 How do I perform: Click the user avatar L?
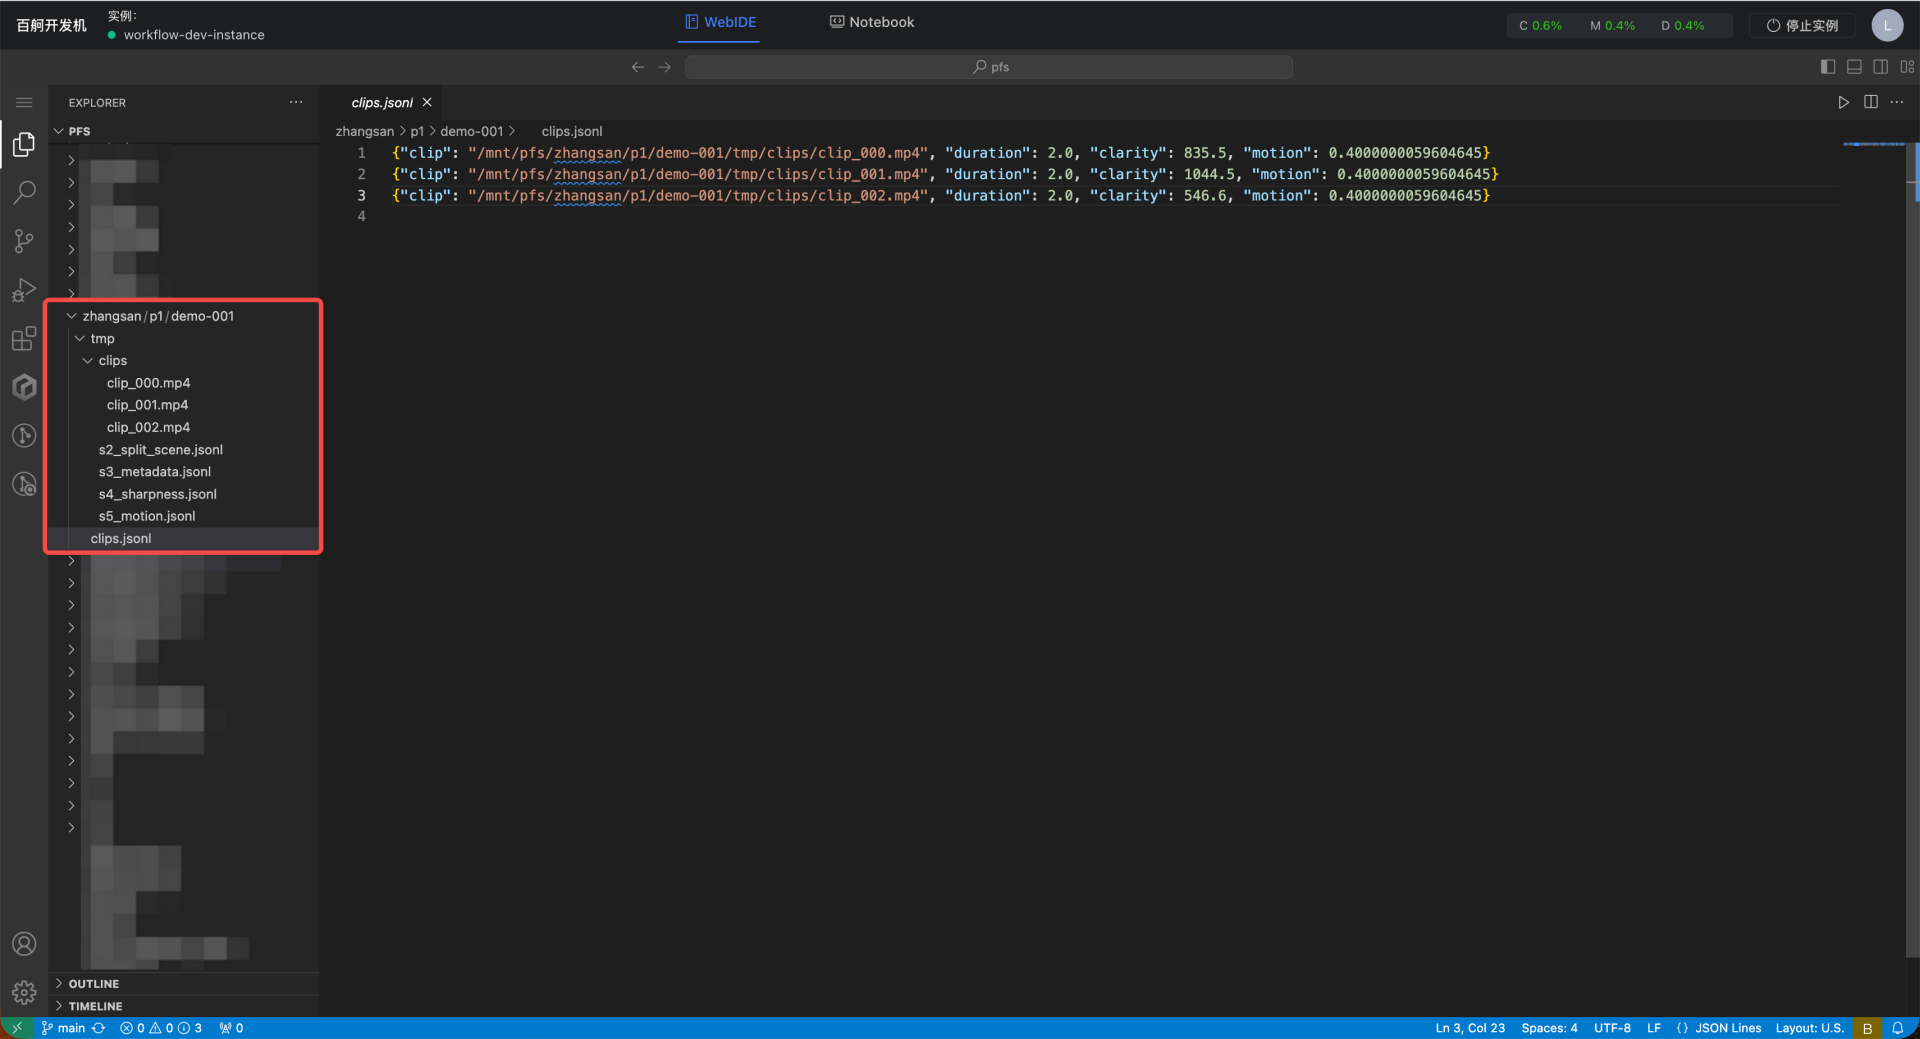pyautogui.click(x=1887, y=25)
